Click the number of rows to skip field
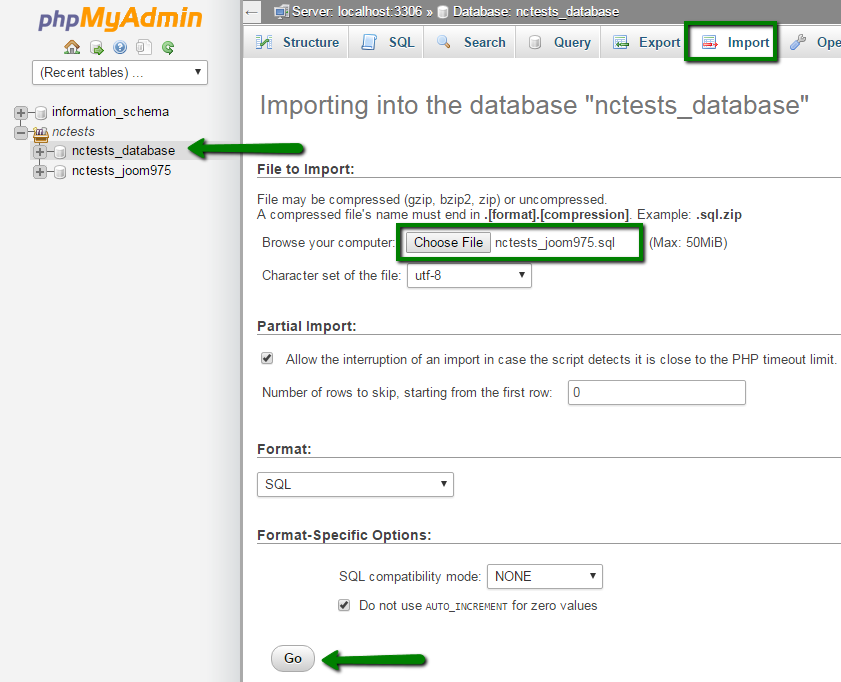Image resolution: width=841 pixels, height=682 pixels. [x=656, y=393]
